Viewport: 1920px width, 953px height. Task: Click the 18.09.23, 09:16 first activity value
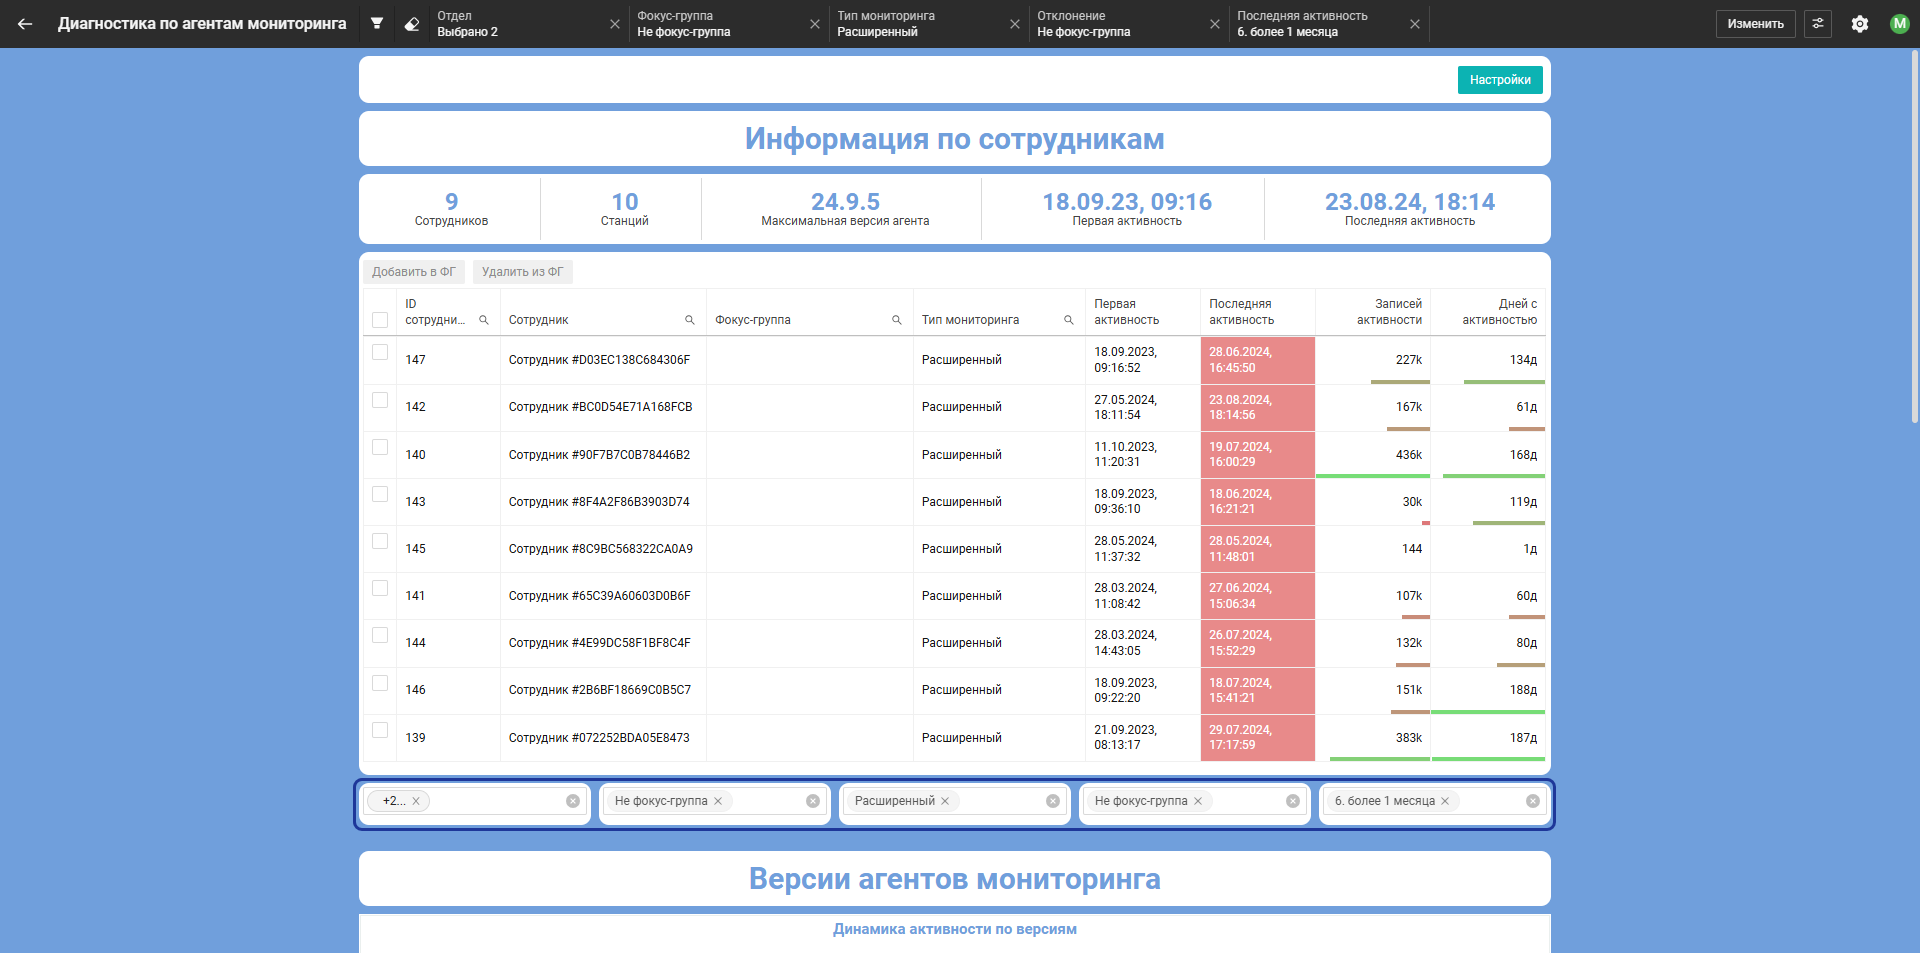1127,202
